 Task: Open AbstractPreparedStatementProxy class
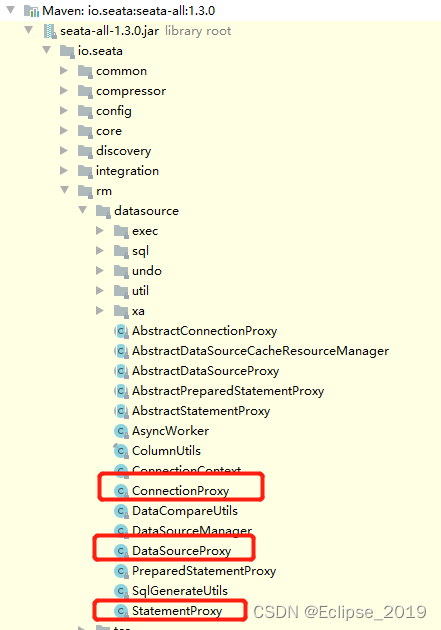(228, 391)
